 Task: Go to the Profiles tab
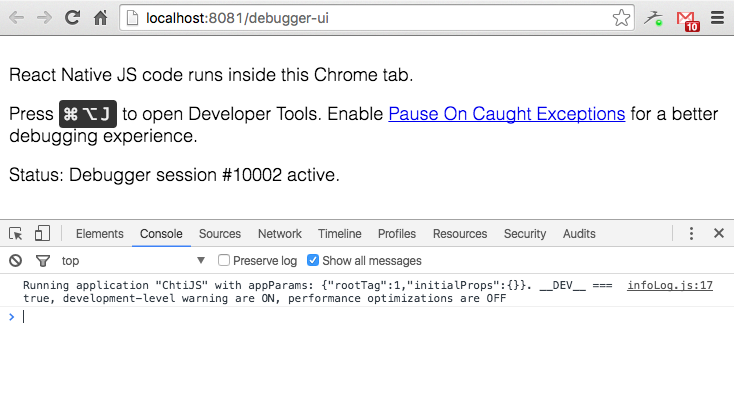click(396, 234)
